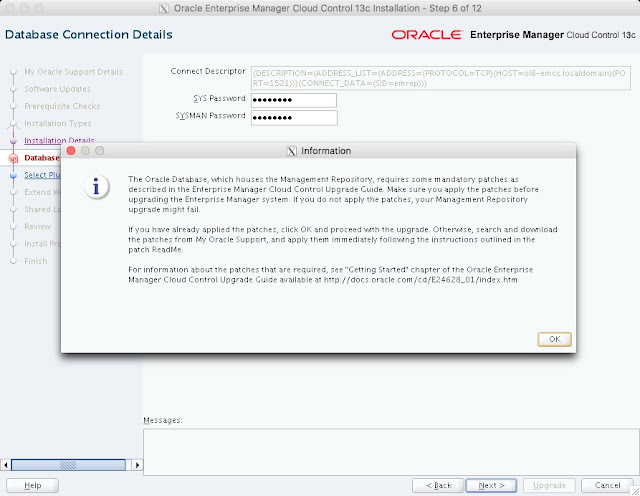The width and height of the screenshot is (640, 496).
Task: Click the Messages text area
Action: (391, 452)
